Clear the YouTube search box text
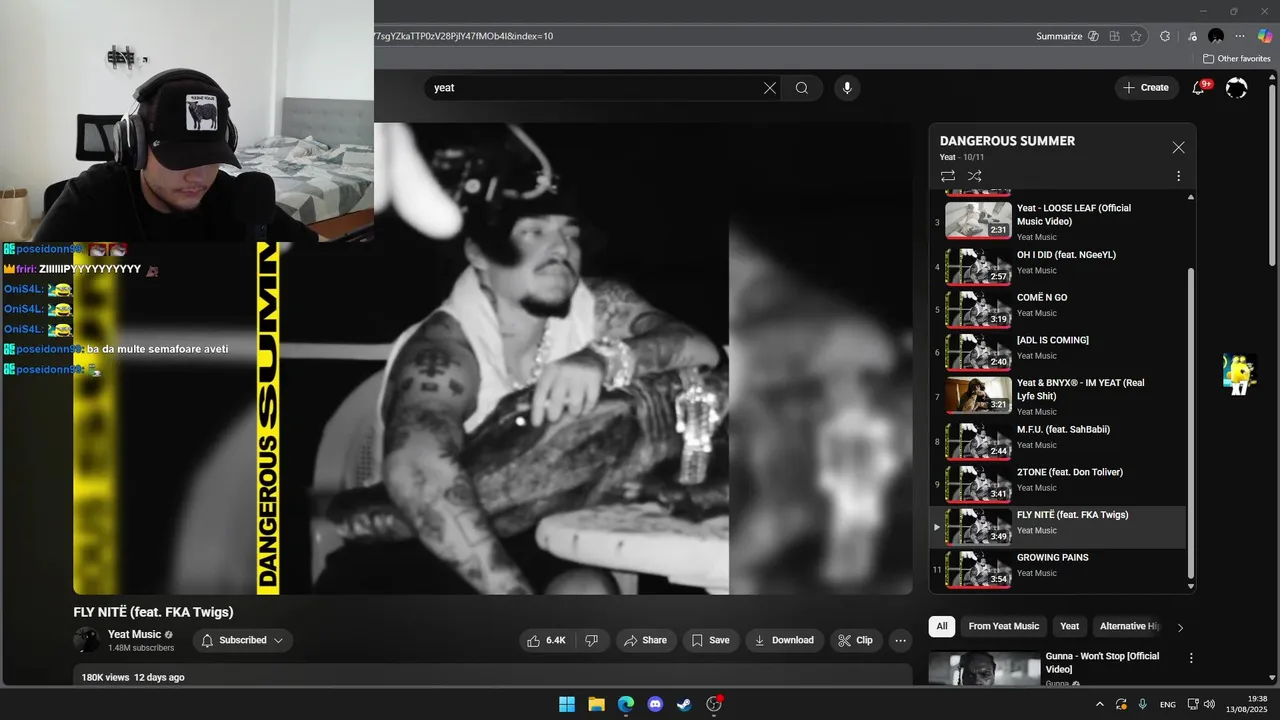The image size is (1280, 720). [770, 88]
